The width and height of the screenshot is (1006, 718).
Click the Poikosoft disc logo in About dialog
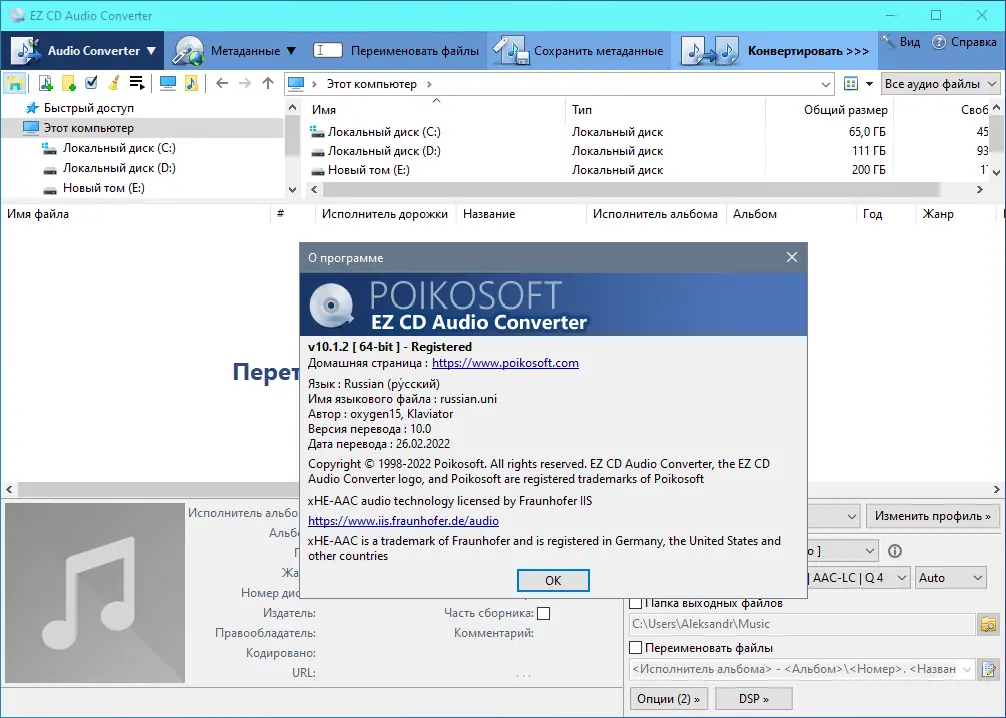(331, 305)
